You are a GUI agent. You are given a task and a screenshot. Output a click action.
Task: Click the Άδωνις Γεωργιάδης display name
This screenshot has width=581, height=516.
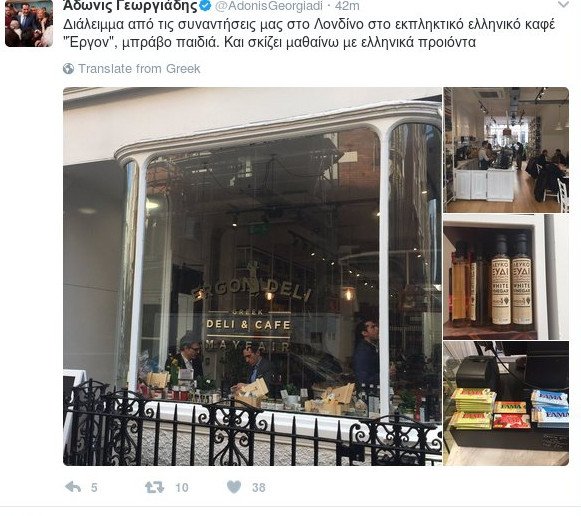[130, 6]
